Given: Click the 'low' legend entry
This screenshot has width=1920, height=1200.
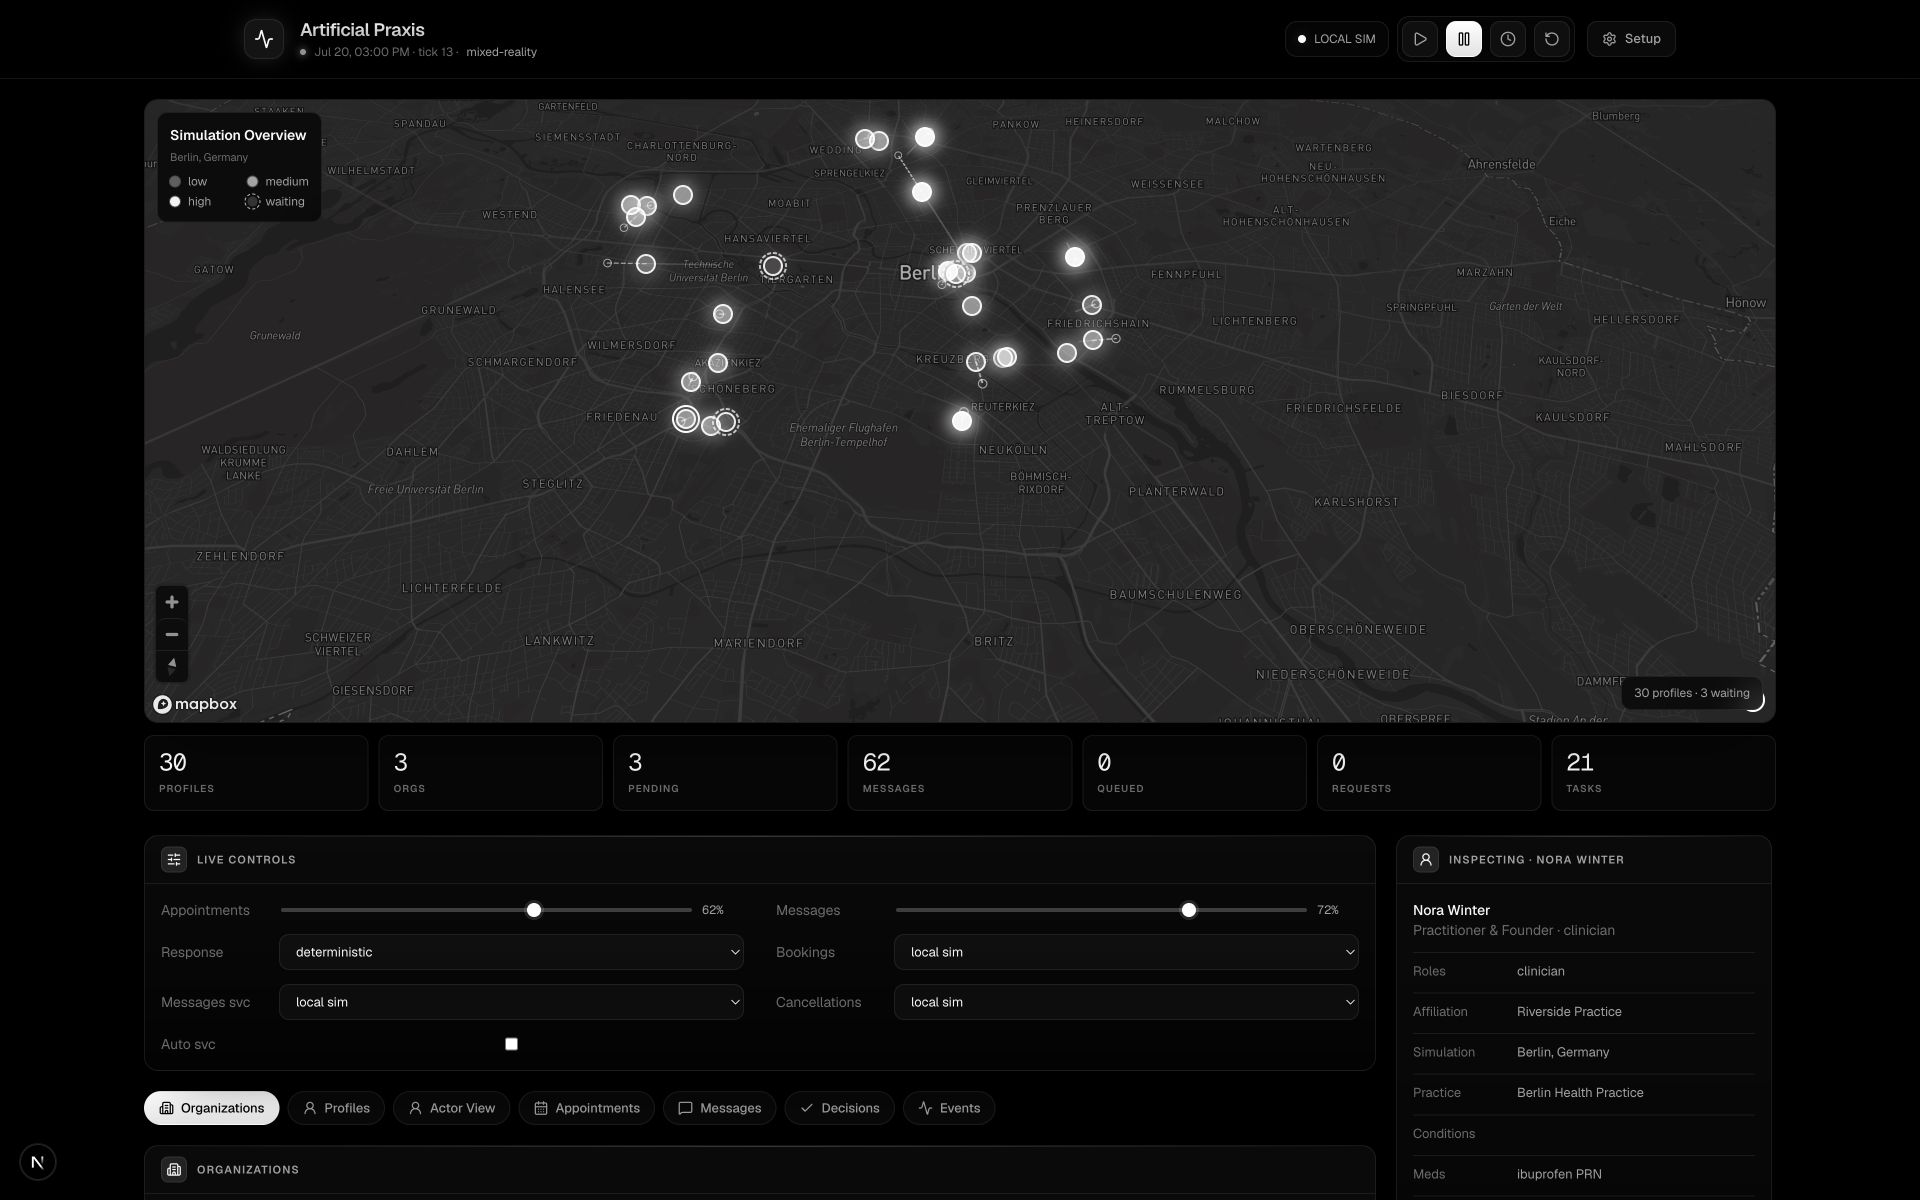Looking at the screenshot, I should [x=189, y=182].
